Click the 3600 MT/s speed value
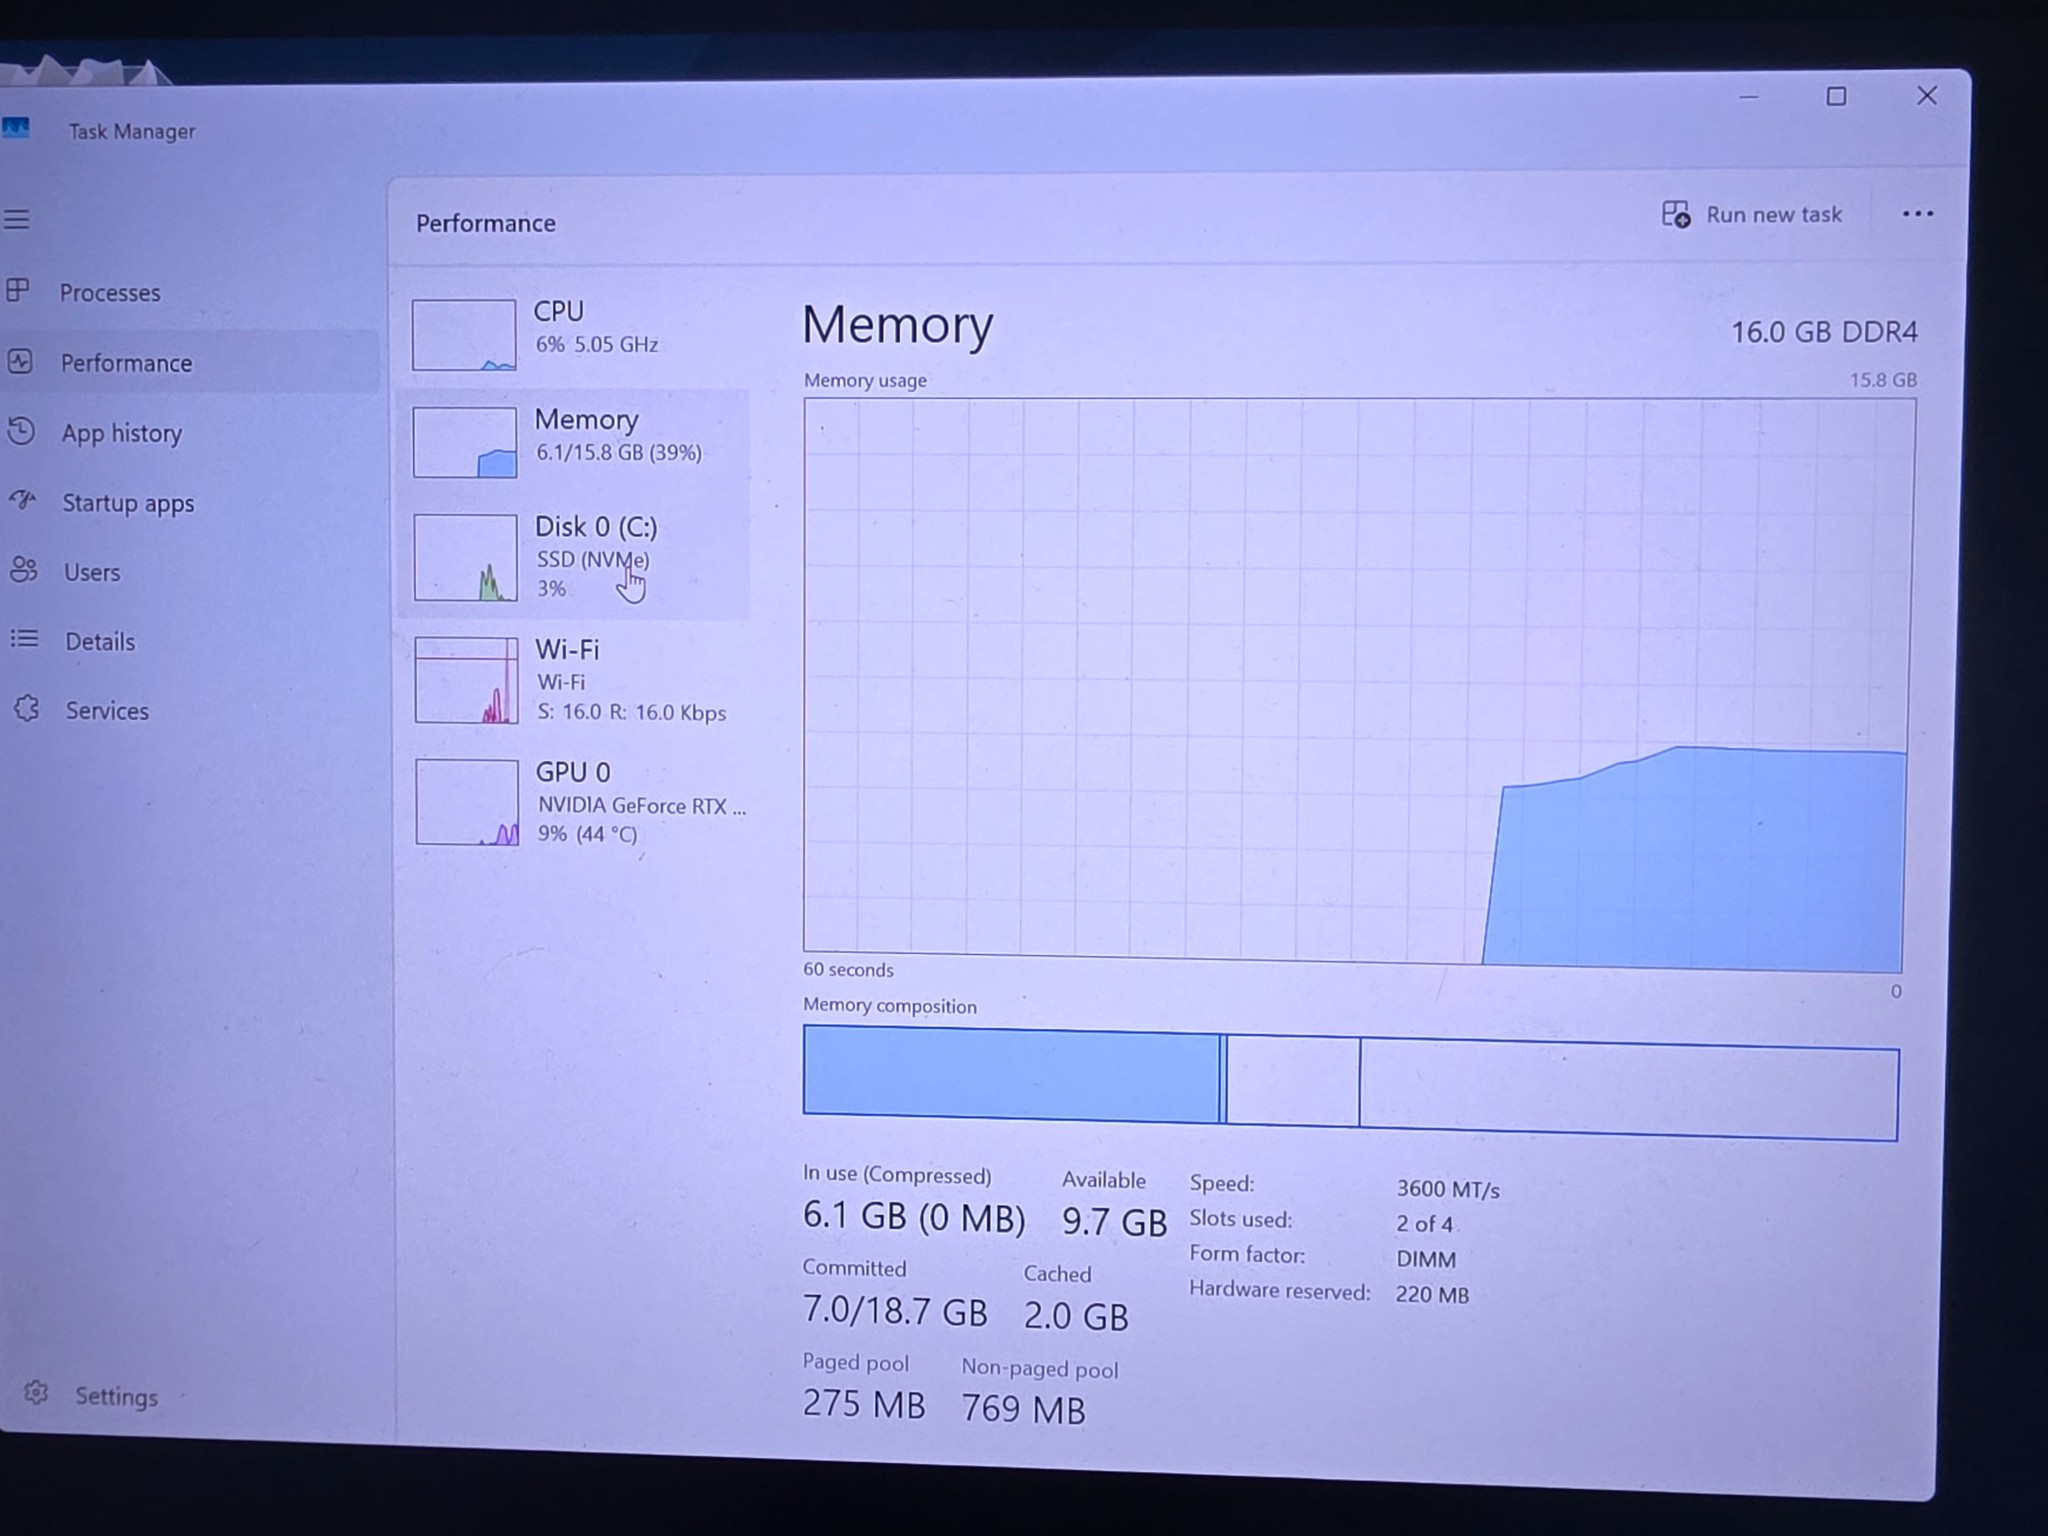Screen dimensions: 2048x1536 [1448, 1189]
